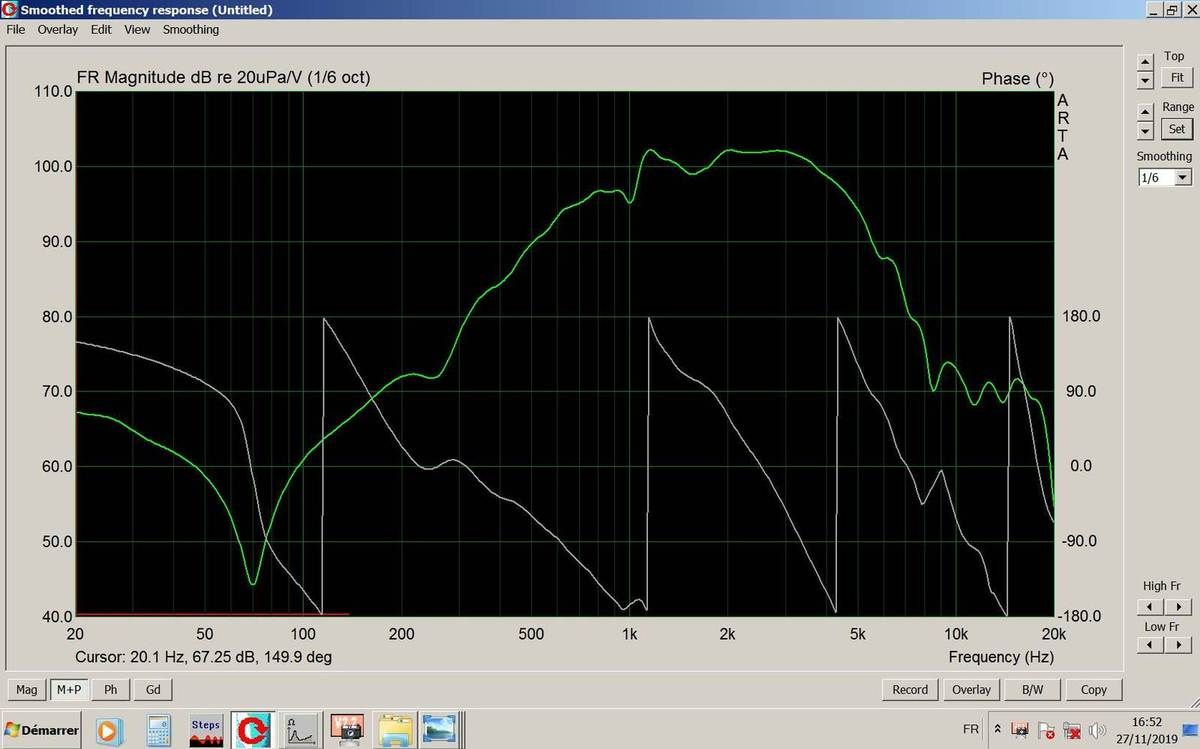Screen dimensions: 1200x749
Task: Click the Overlay button at bottom
Action: click(x=971, y=689)
